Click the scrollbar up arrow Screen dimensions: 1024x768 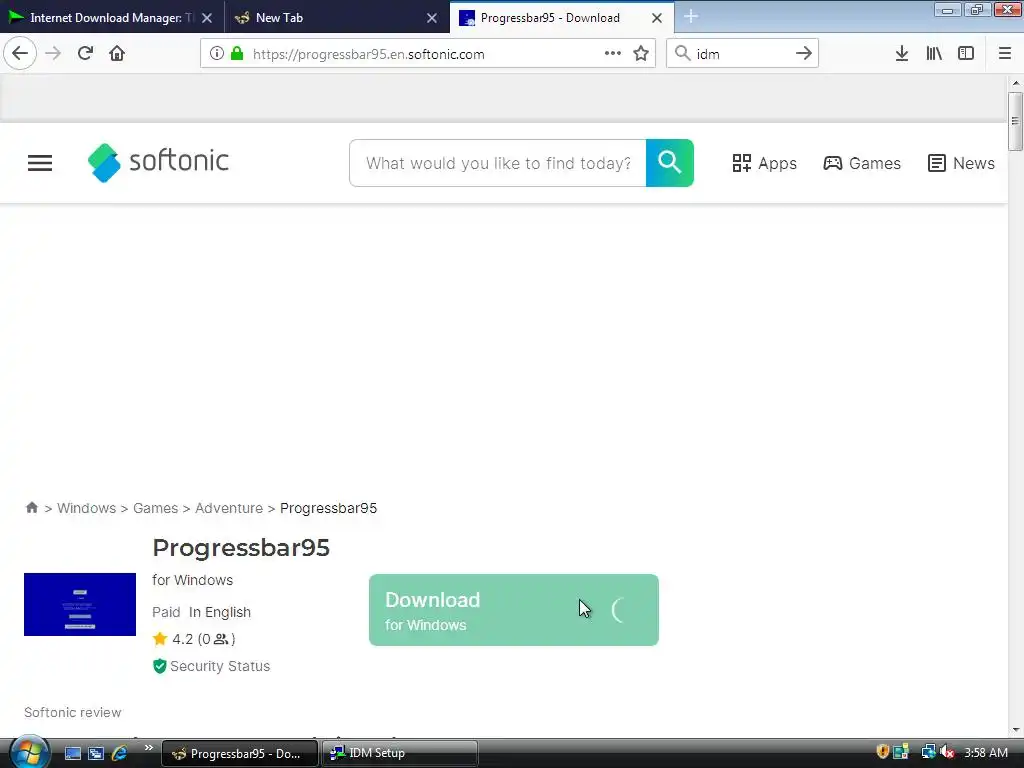tap(1016, 83)
